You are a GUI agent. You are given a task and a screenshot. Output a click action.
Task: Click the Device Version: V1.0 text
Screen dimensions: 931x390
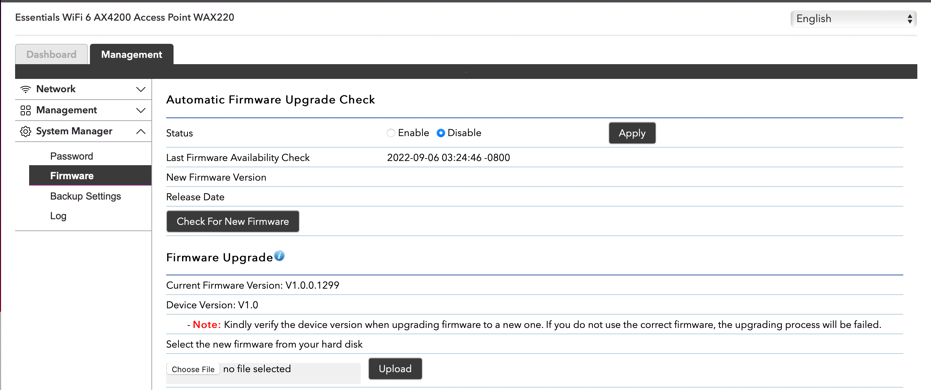pyautogui.click(x=213, y=306)
